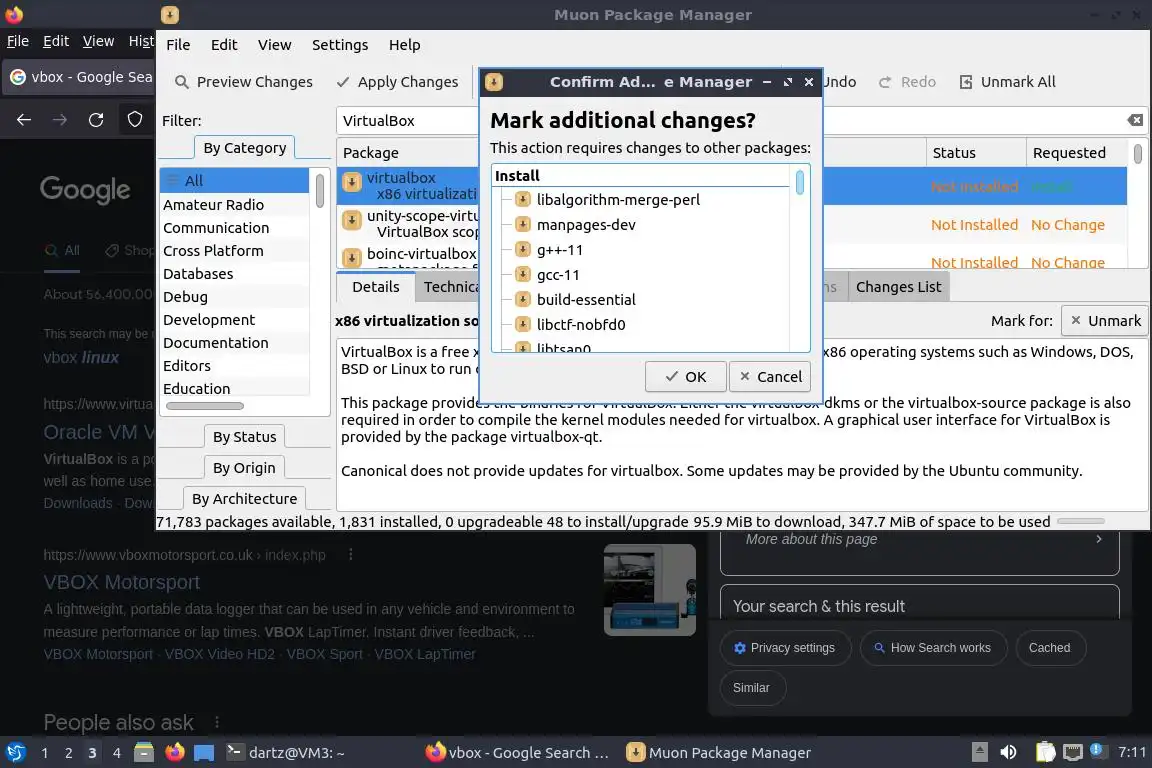
Task: Expand the By Status filter
Action: click(x=245, y=437)
